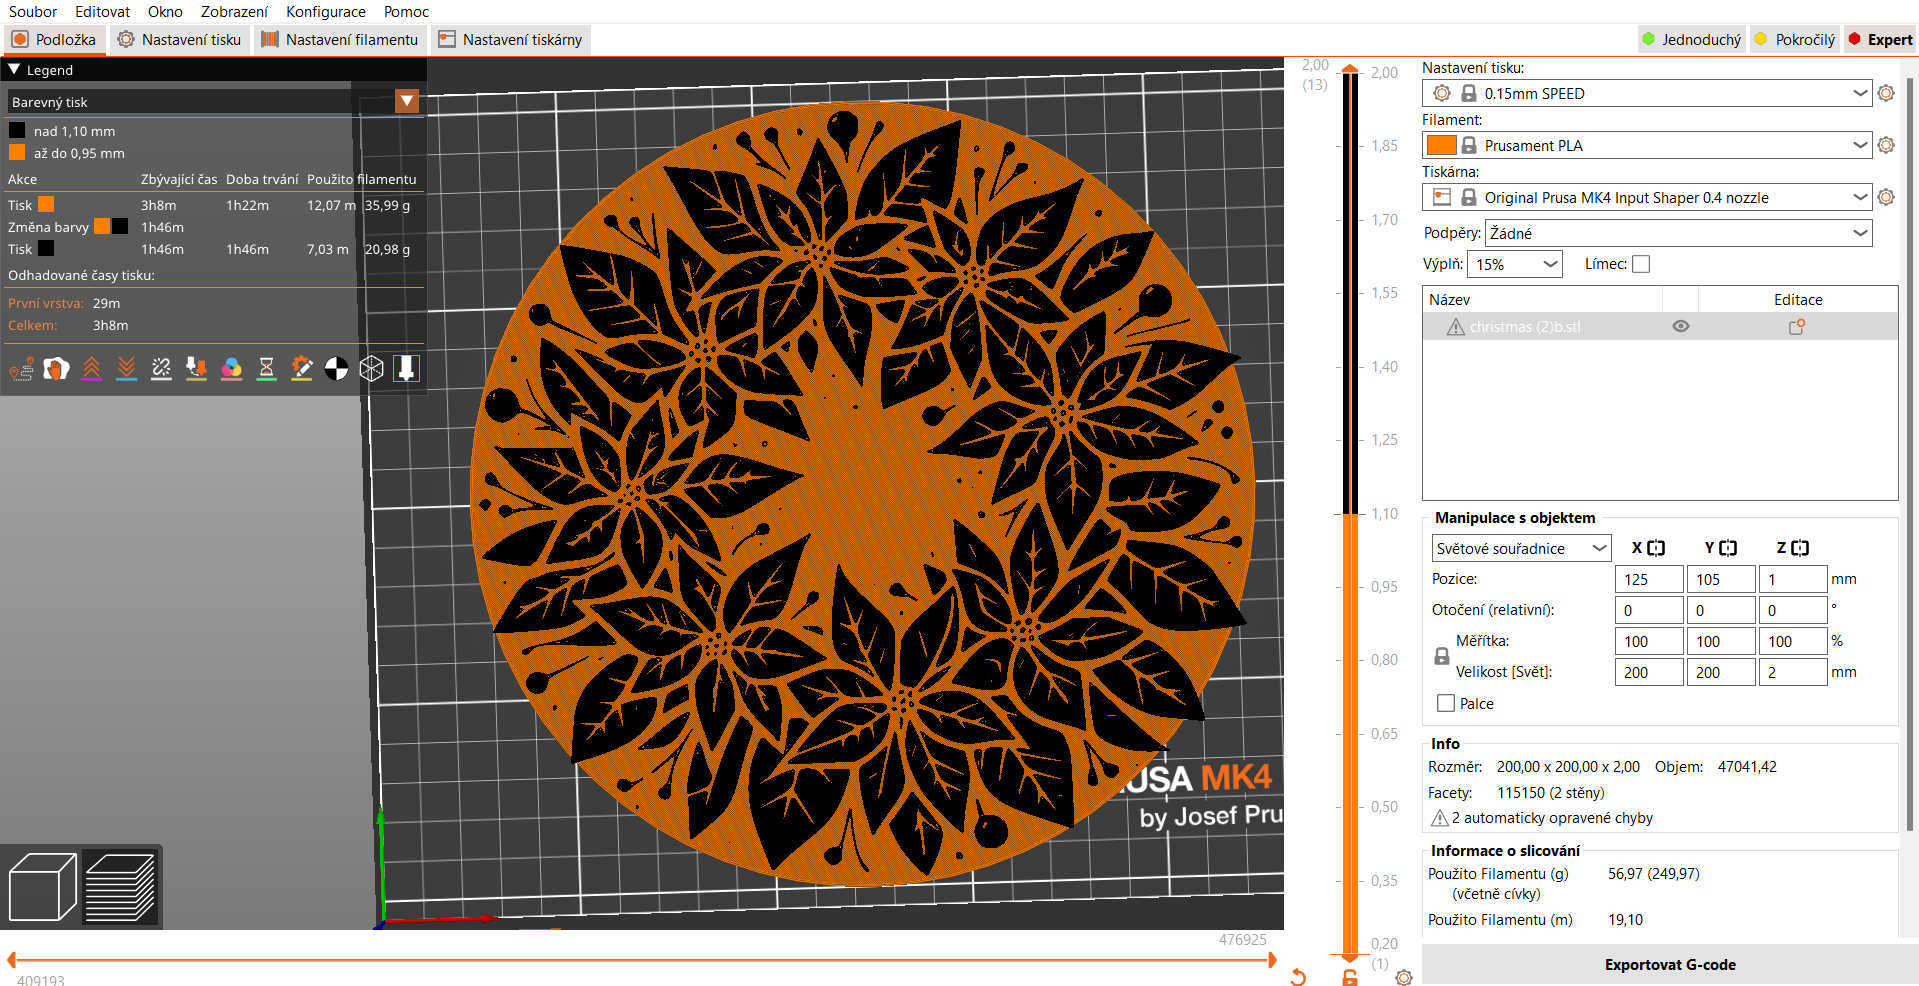Toggle tool changes icon in legend
Image resolution: width=1919 pixels, height=986 pixels.
click(x=197, y=369)
